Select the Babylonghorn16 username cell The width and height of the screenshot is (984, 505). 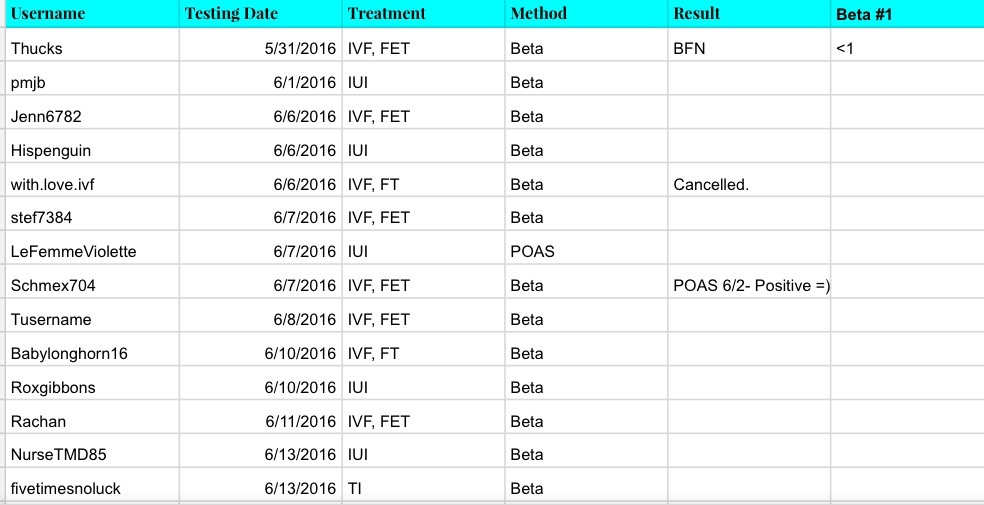[69, 354]
